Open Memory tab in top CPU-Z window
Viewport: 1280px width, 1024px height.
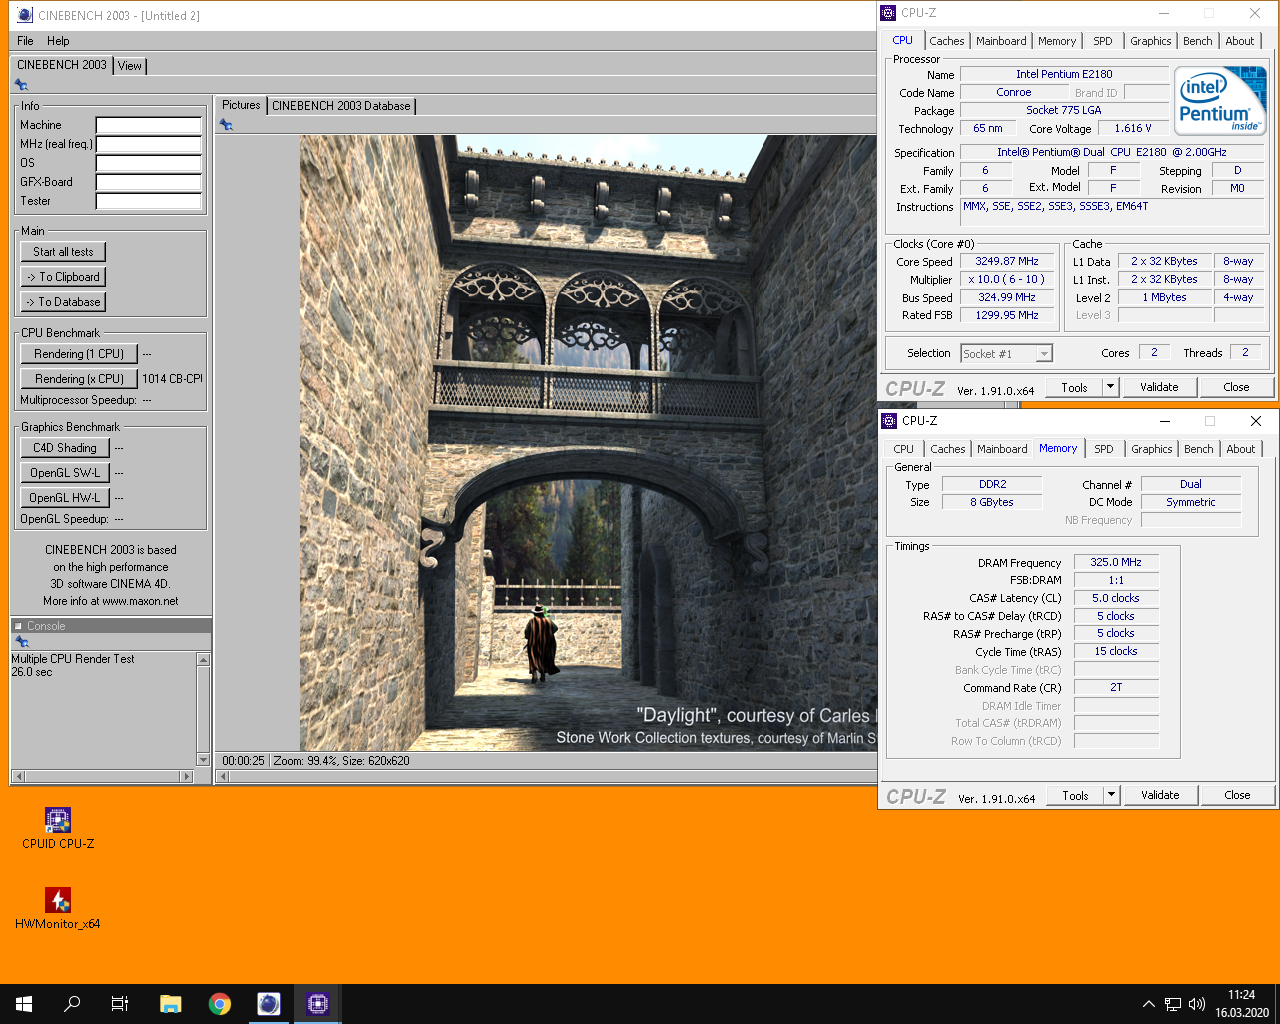coord(1057,41)
